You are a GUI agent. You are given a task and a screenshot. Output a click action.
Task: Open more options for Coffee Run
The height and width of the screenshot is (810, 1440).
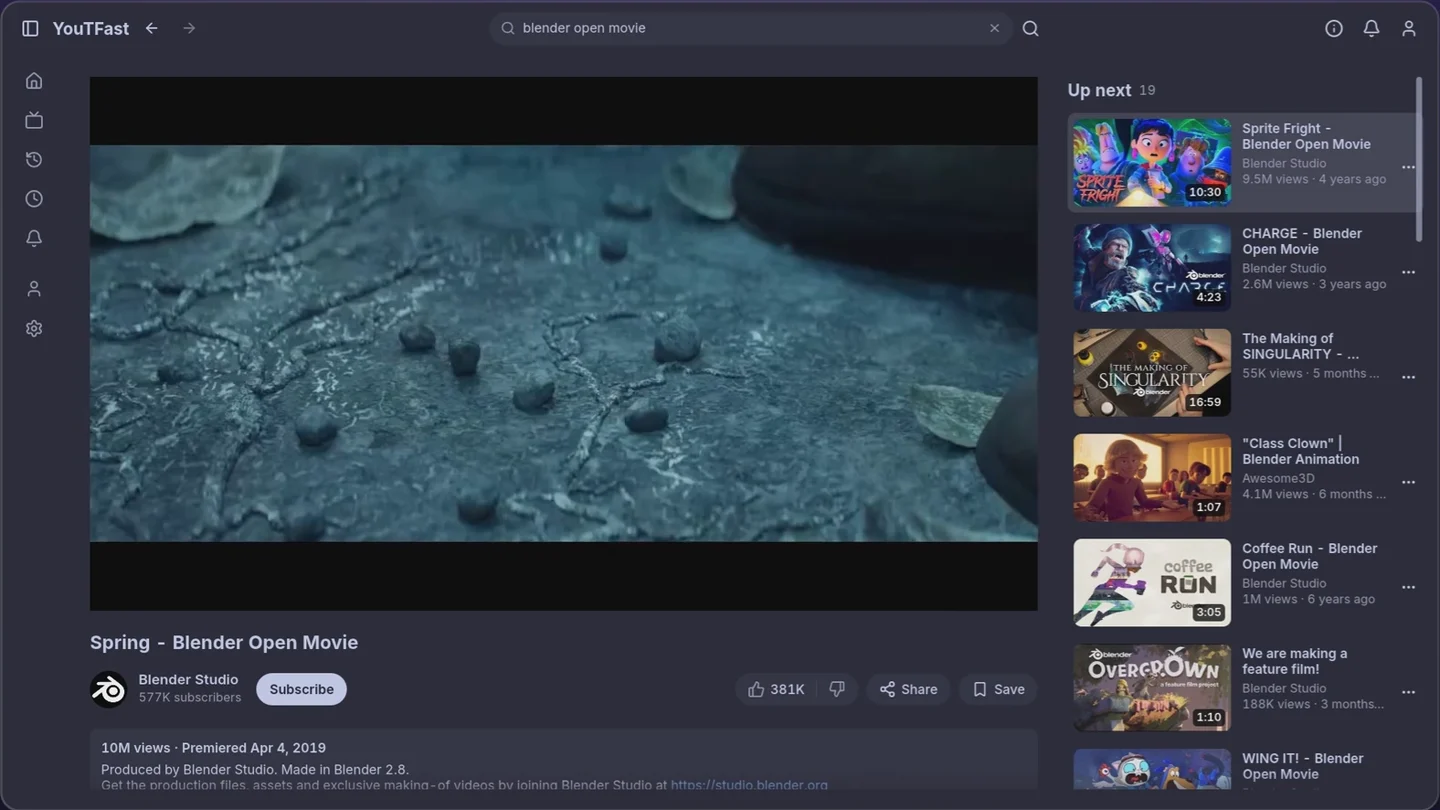pos(1408,587)
